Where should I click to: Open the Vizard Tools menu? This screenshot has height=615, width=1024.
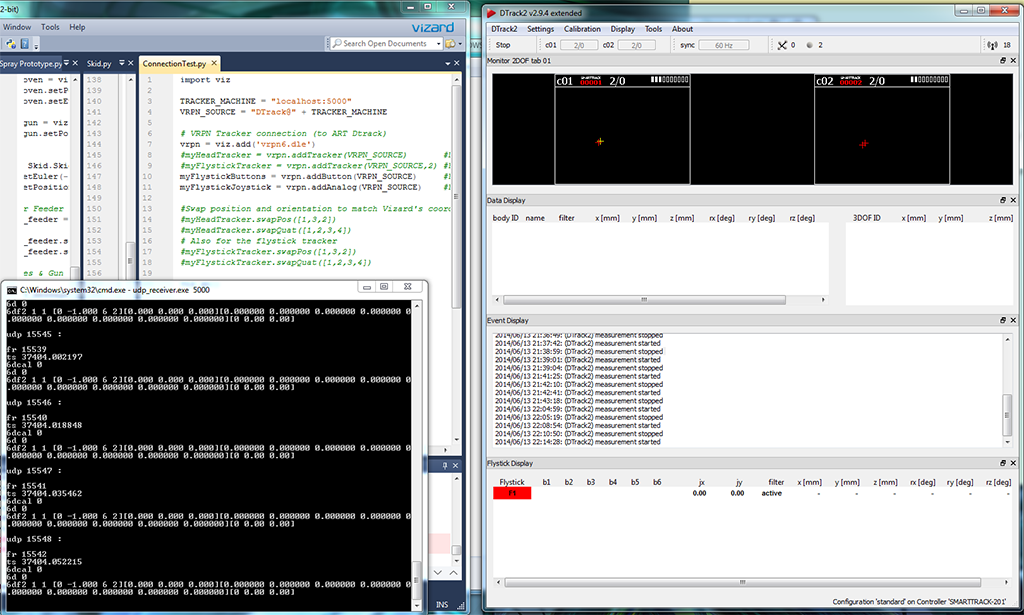[x=50, y=27]
